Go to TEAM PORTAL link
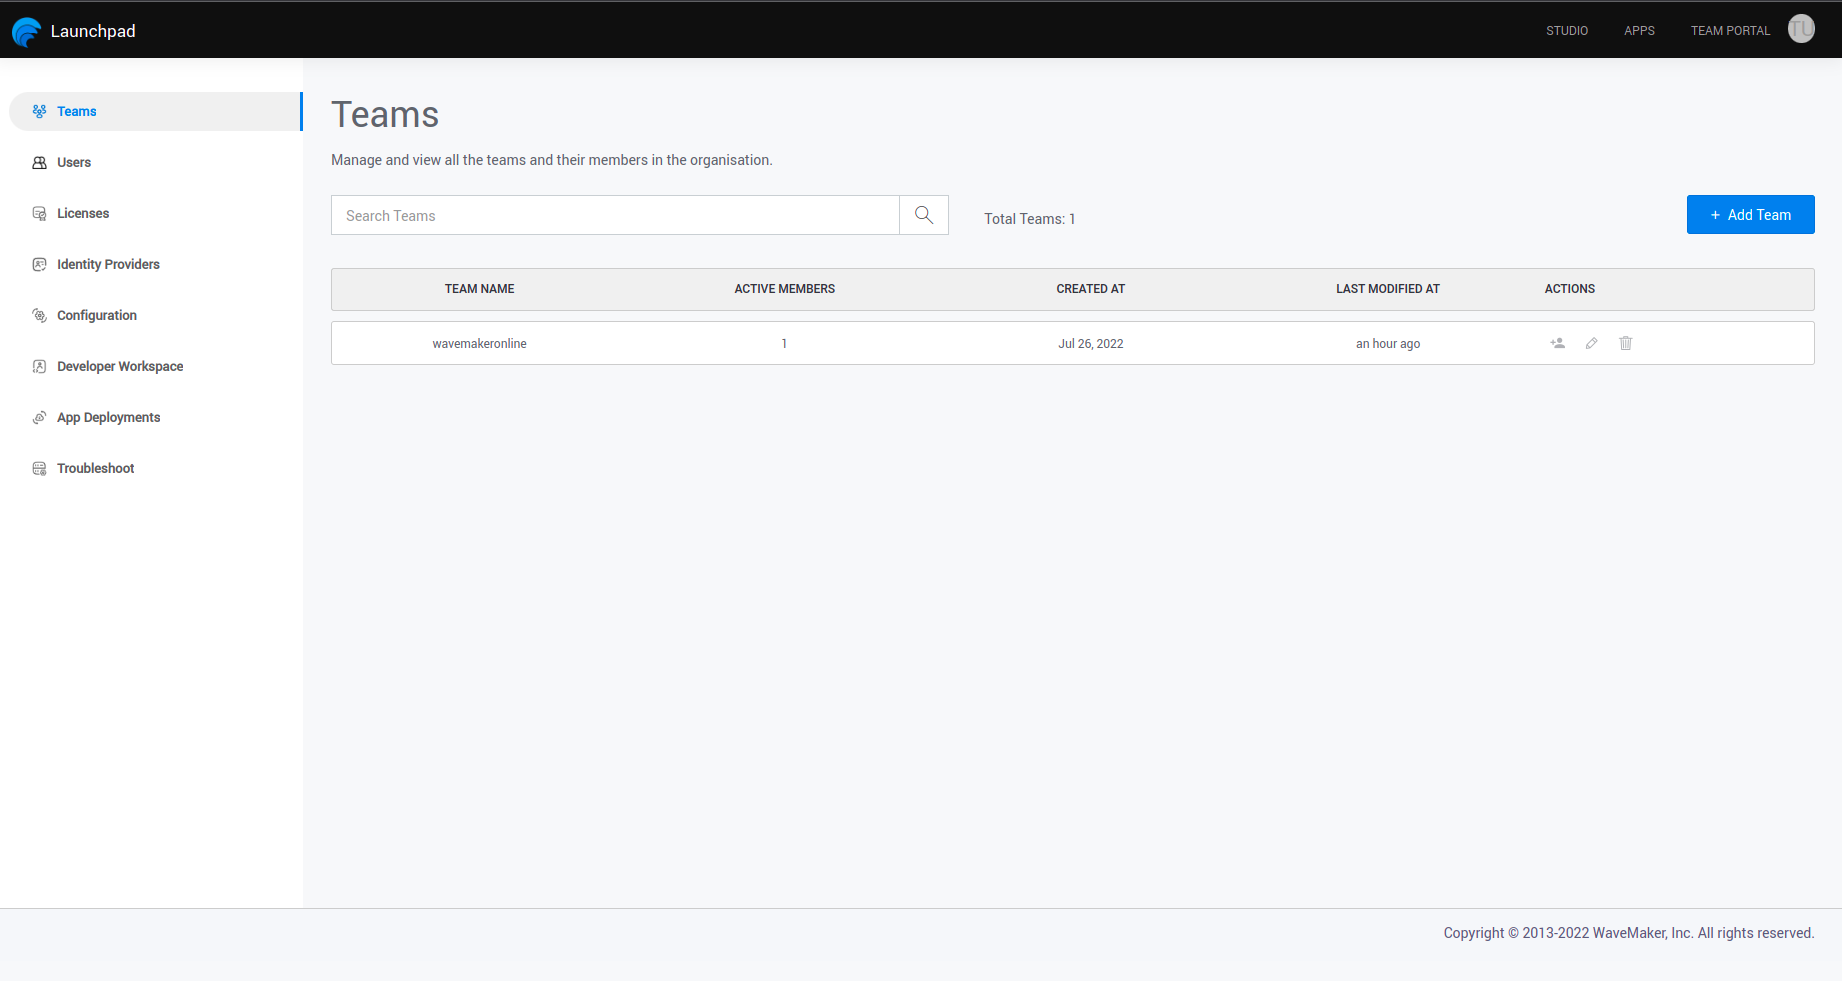1842x981 pixels. [x=1730, y=31]
